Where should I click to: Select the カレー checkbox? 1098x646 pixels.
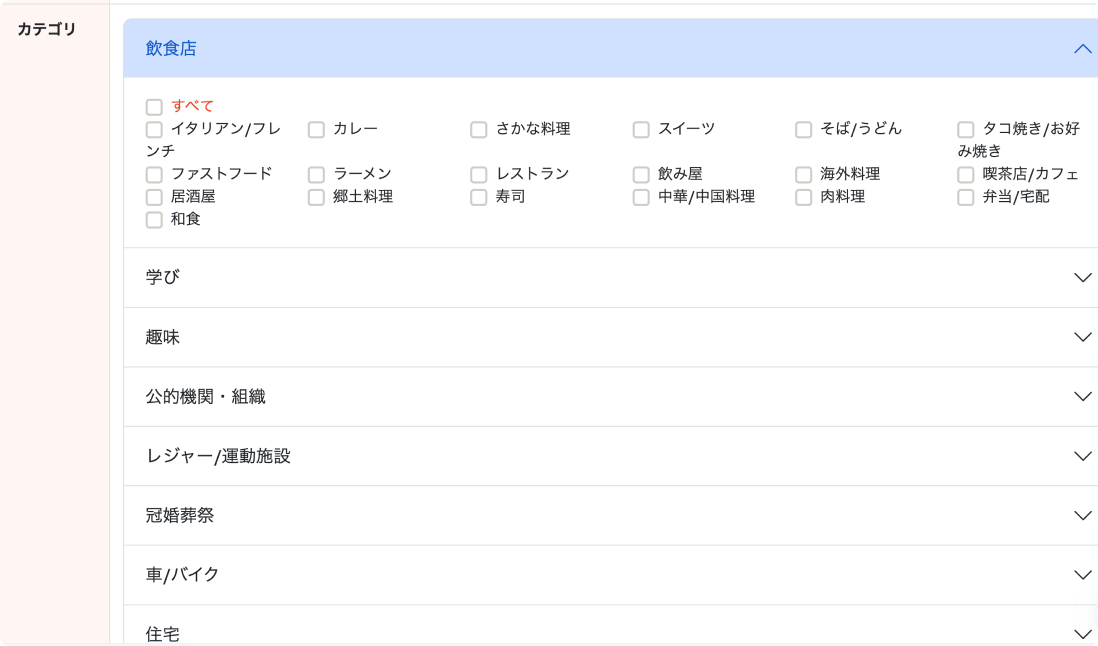click(x=316, y=130)
